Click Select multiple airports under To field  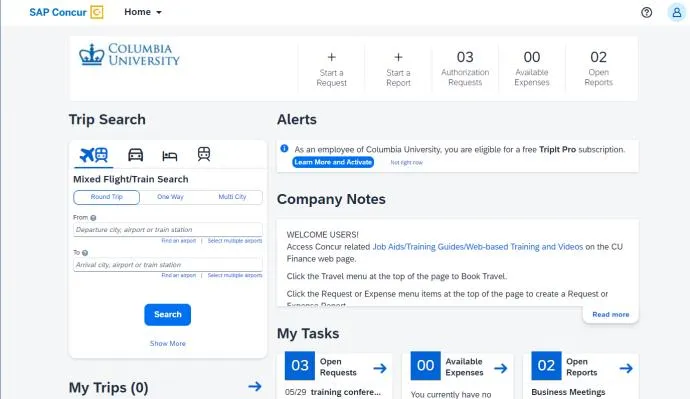(x=235, y=275)
